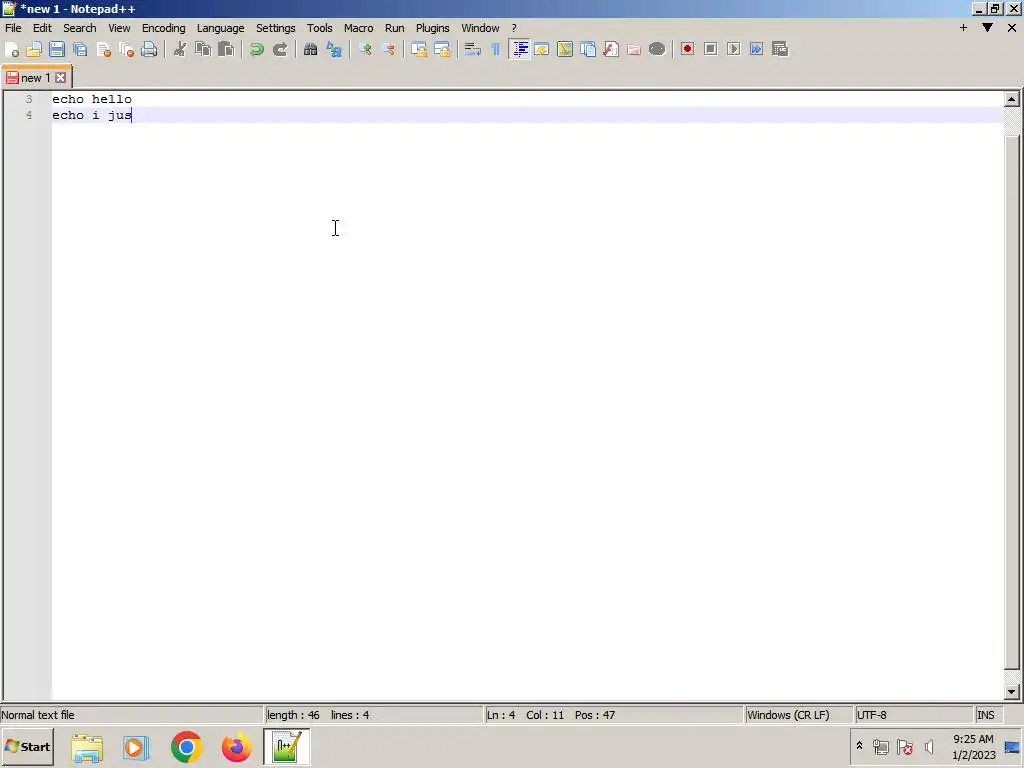Open the Encoding menu
The image size is (1024, 768).
tap(163, 28)
